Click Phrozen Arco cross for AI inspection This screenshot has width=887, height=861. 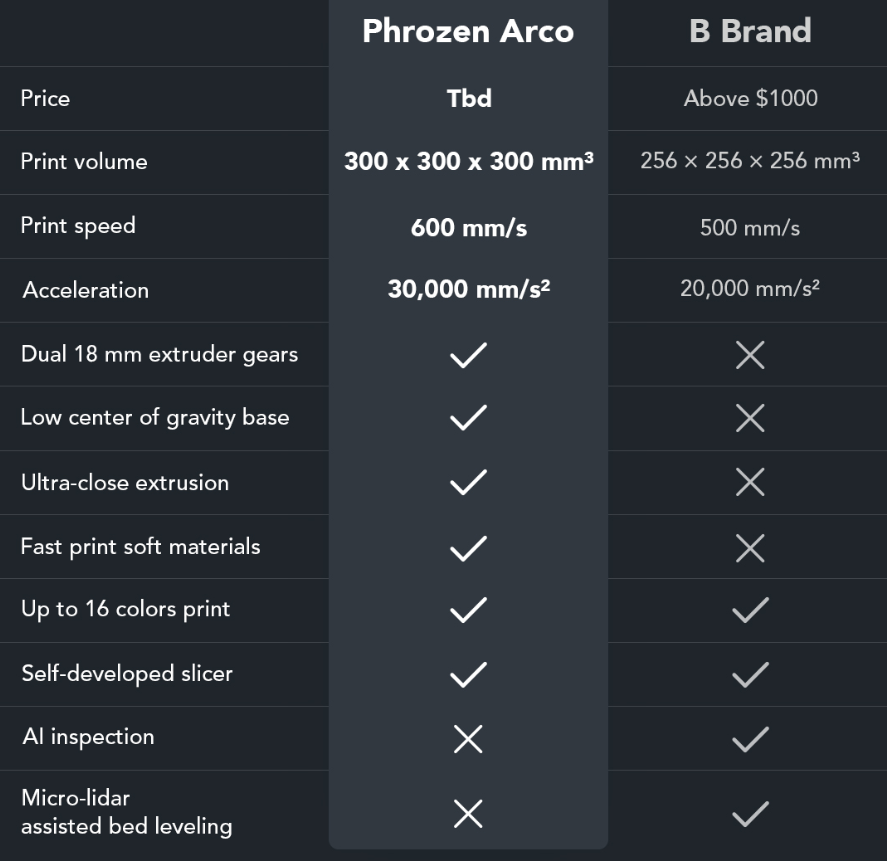point(468,739)
